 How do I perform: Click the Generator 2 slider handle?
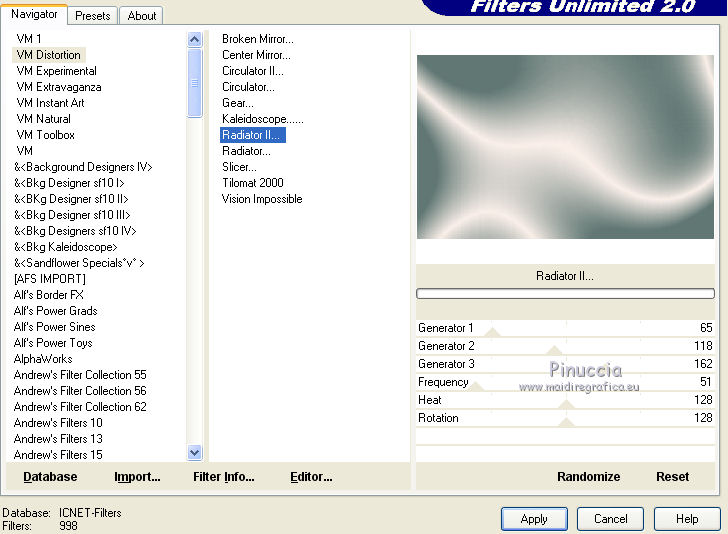pyautogui.click(x=554, y=350)
